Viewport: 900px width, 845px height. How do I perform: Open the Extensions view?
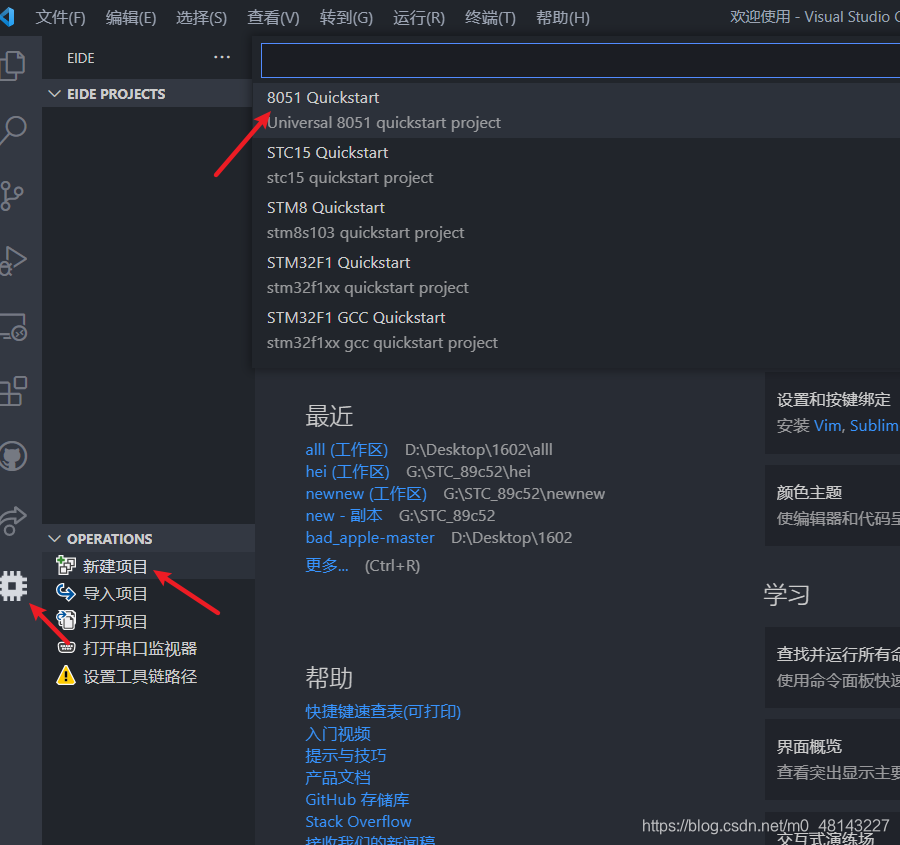(13, 392)
